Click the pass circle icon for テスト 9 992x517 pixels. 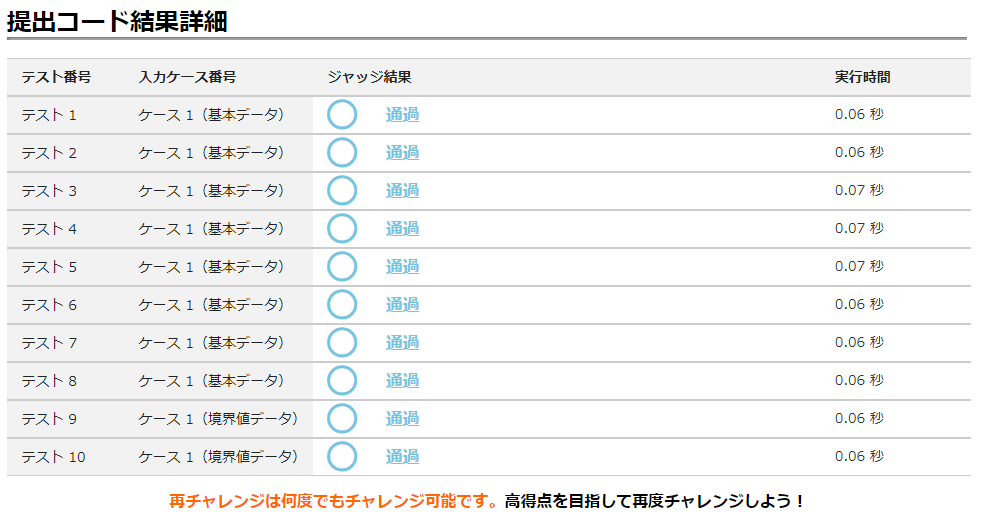(x=342, y=419)
